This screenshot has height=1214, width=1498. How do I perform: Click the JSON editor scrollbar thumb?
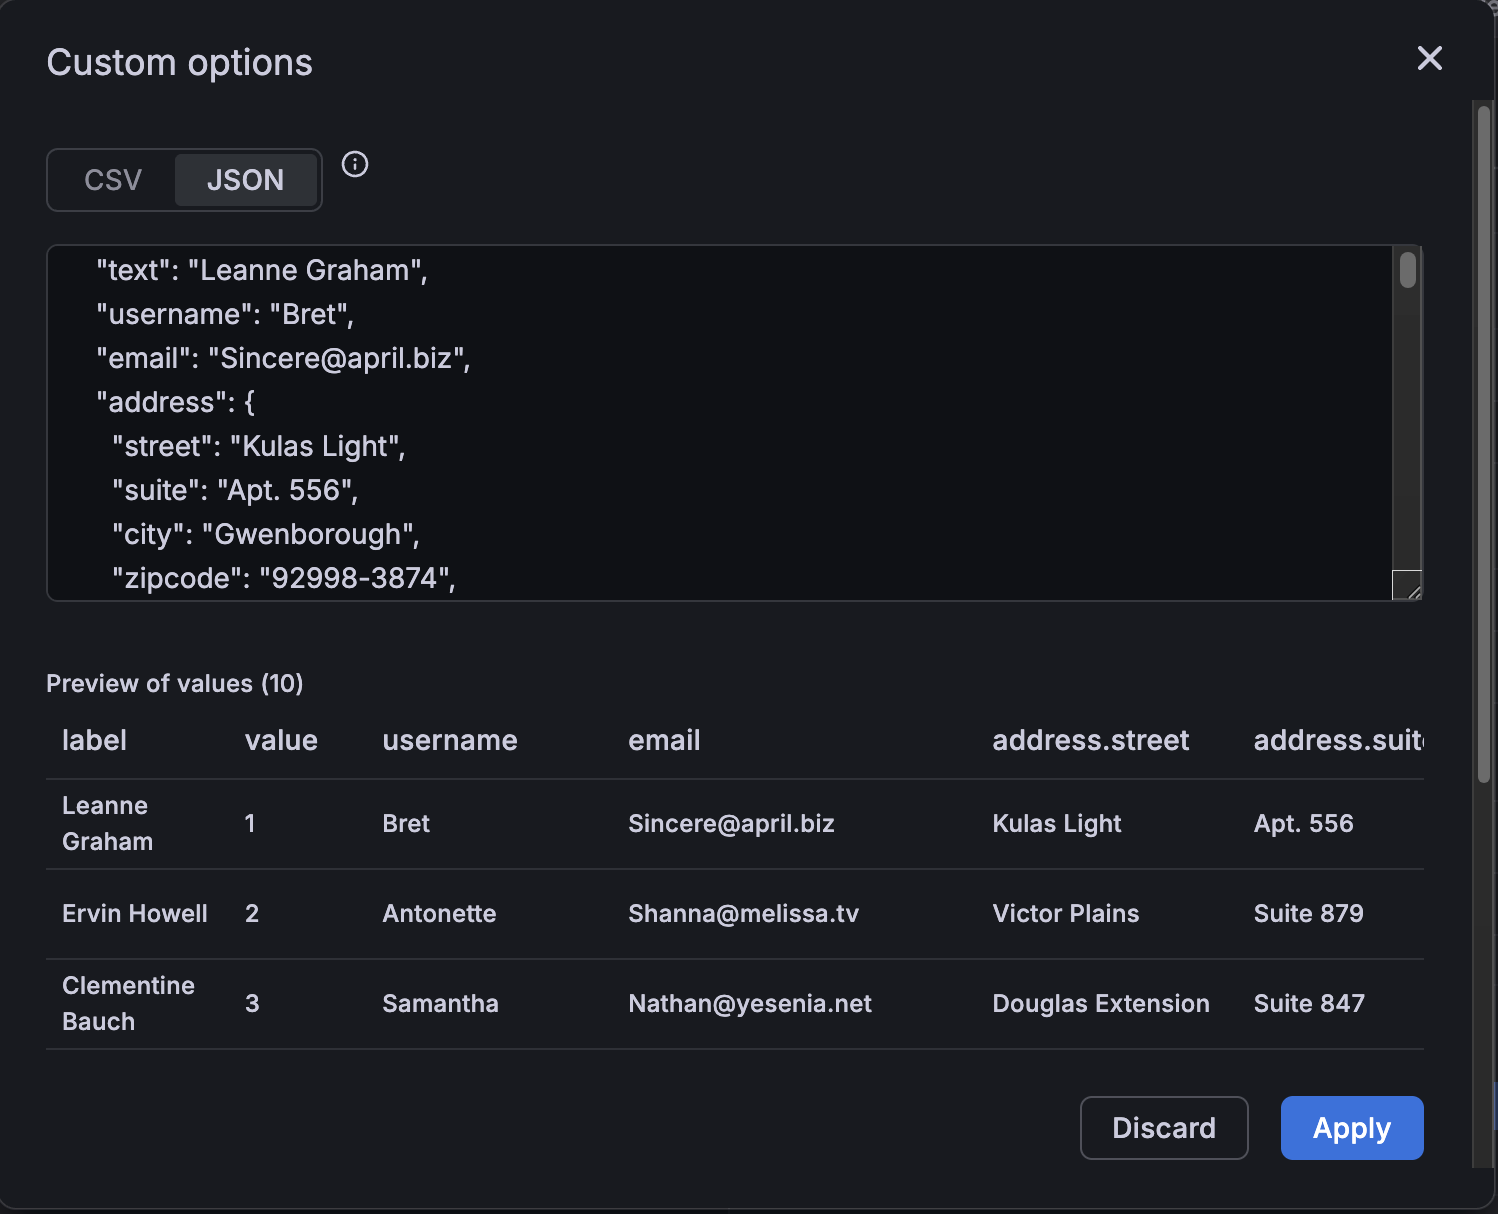click(1408, 270)
